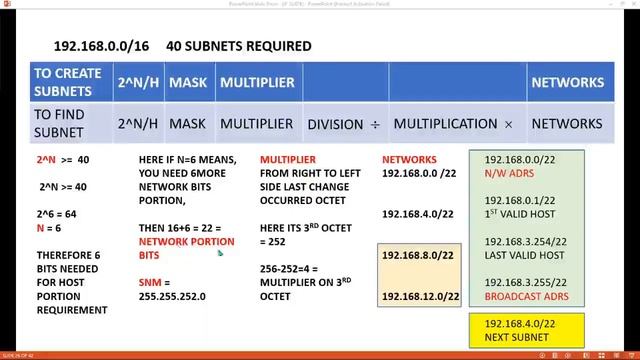
Task: Click the '1ST VALID HOST' label
Action: click(x=520, y=214)
